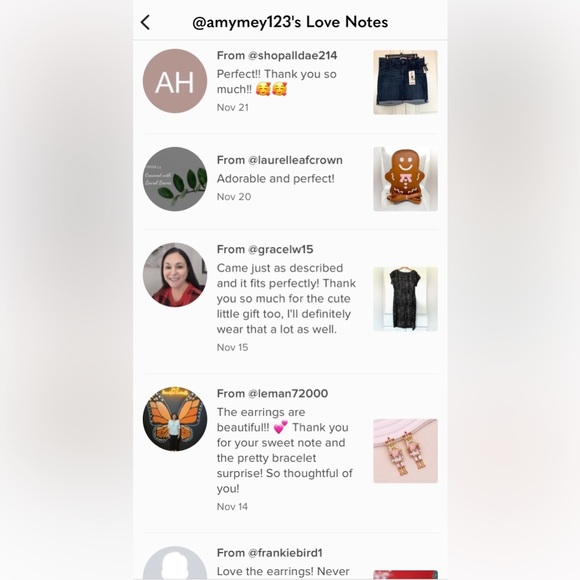
Task: Open the @laurelleafcrown username link
Action: 295,160
